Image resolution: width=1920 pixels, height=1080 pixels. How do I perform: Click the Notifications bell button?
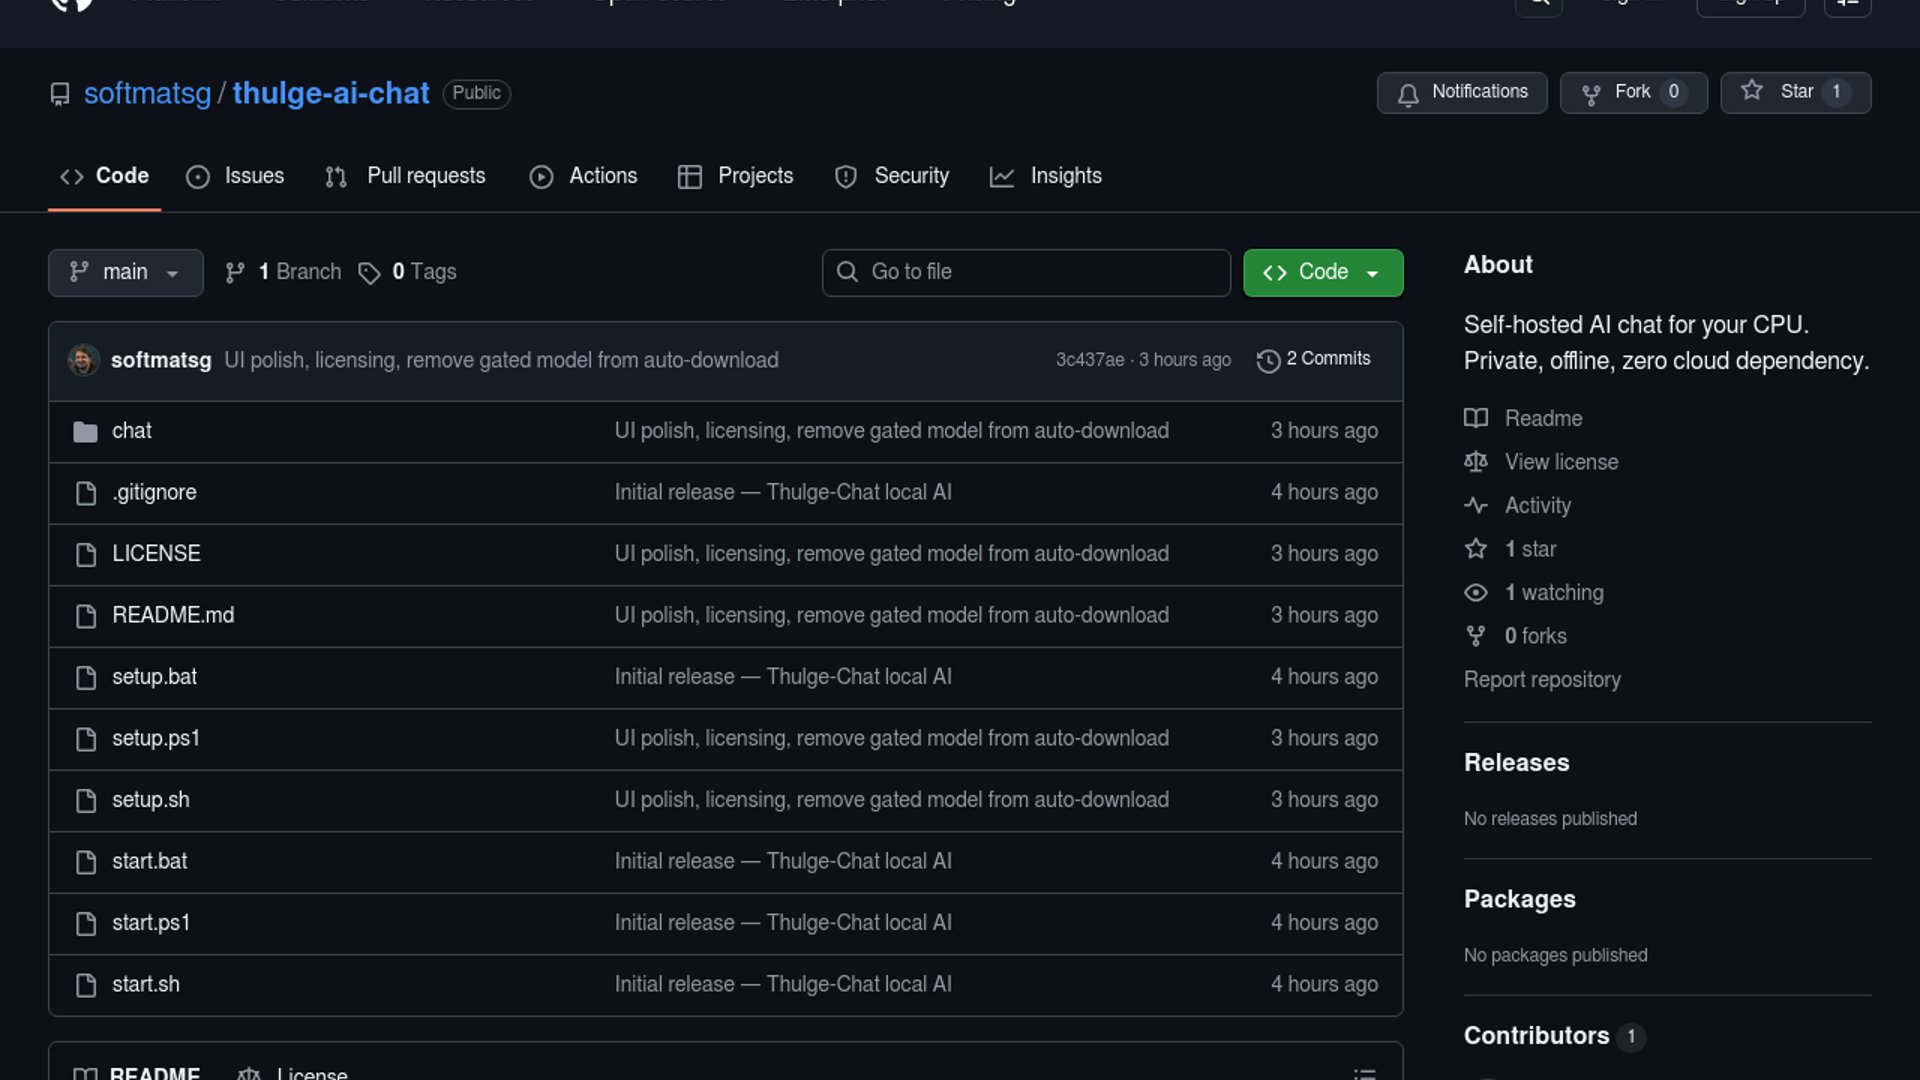point(1461,92)
